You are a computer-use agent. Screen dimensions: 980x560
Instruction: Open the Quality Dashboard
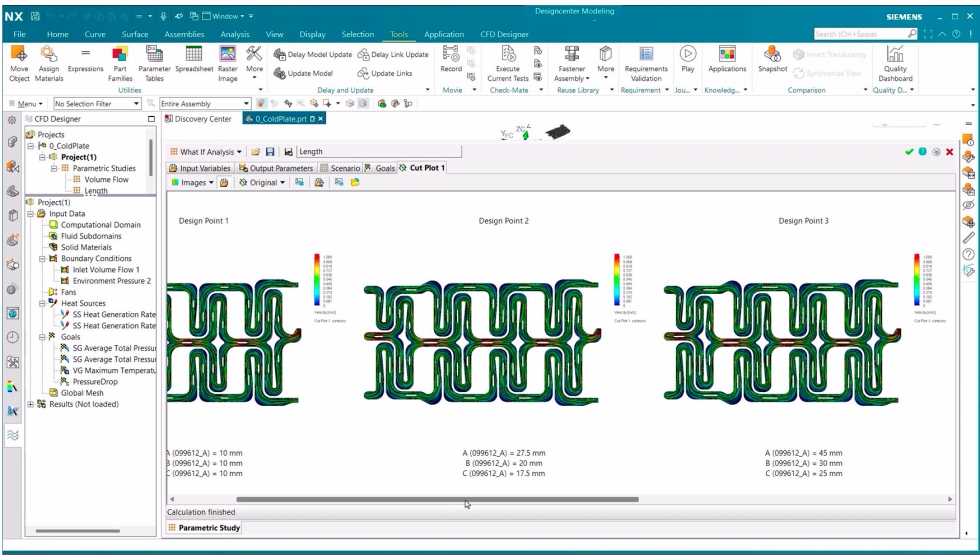(895, 64)
